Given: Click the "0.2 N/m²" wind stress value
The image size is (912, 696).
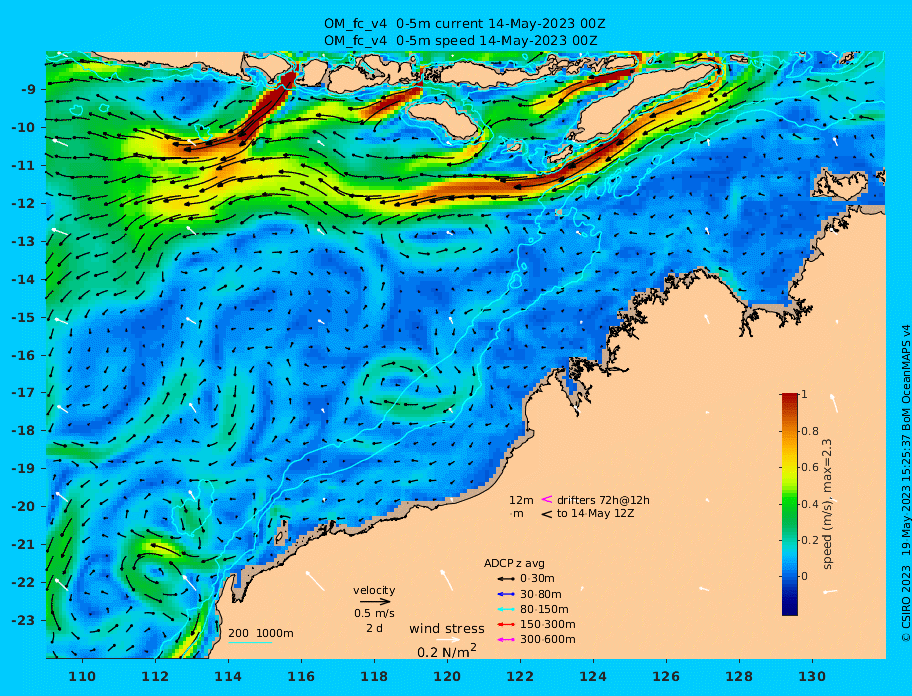Looking at the screenshot, I should point(447,651).
